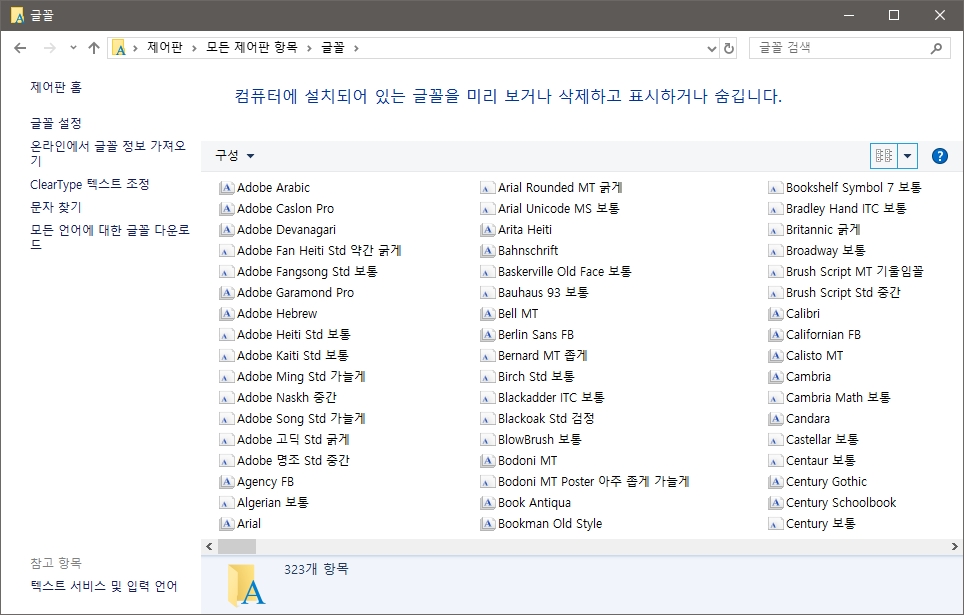Change view with the view button

pyautogui.click(x=884, y=156)
